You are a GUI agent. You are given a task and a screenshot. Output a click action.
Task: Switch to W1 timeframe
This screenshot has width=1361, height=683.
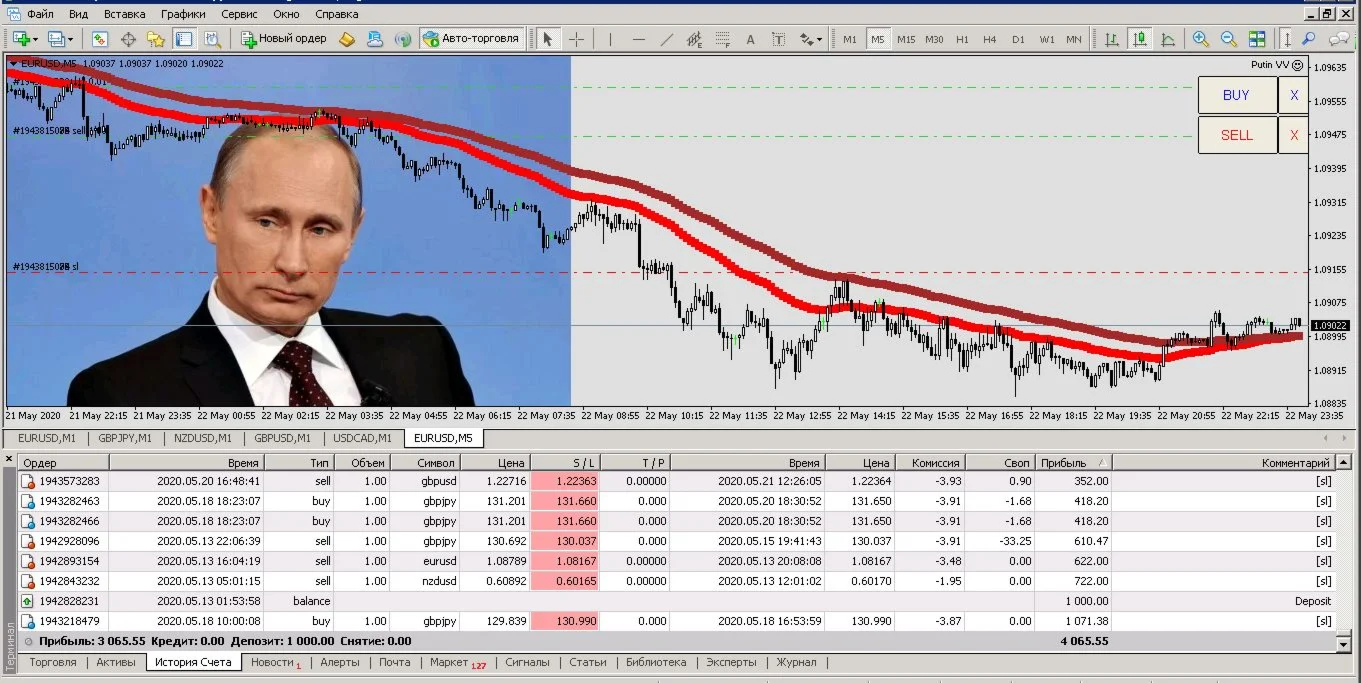pyautogui.click(x=1046, y=39)
